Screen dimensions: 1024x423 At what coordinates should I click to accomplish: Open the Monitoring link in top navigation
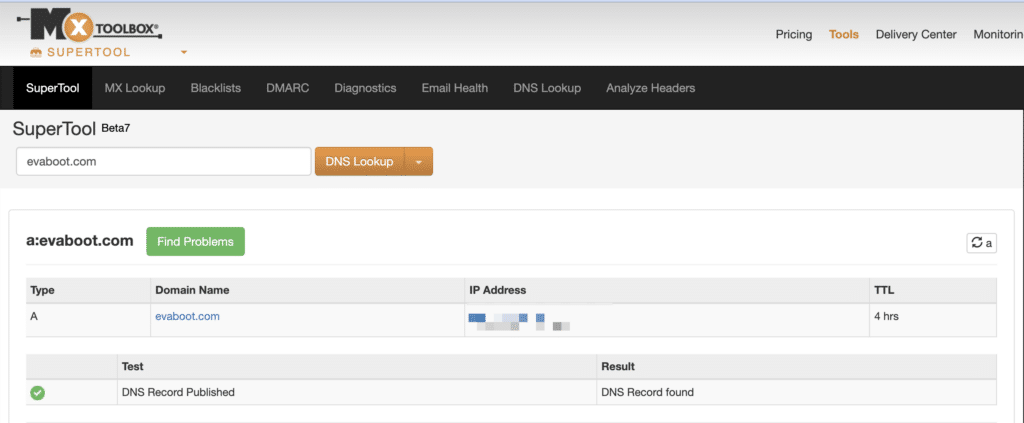998,35
